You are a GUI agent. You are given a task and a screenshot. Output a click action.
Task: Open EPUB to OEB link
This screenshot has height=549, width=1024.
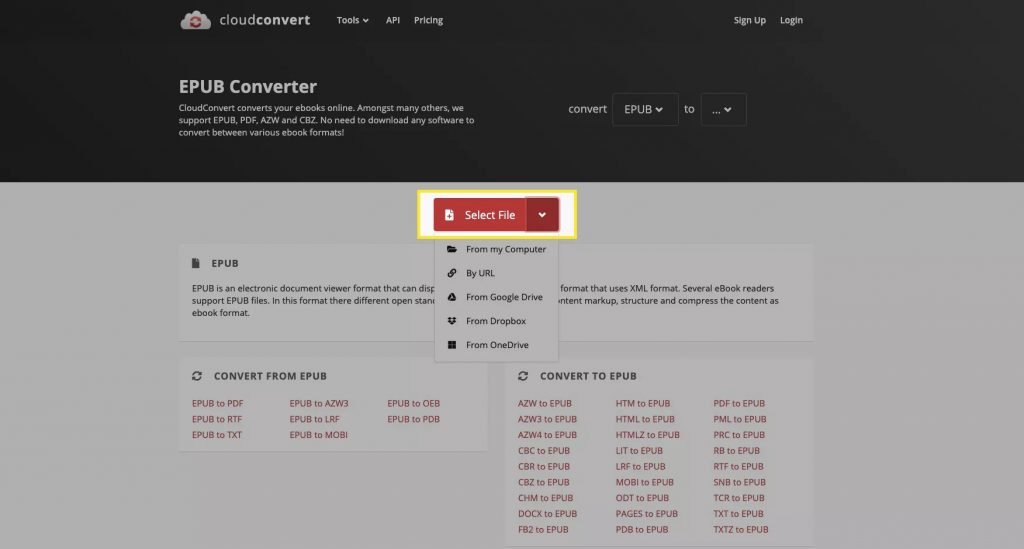click(413, 403)
